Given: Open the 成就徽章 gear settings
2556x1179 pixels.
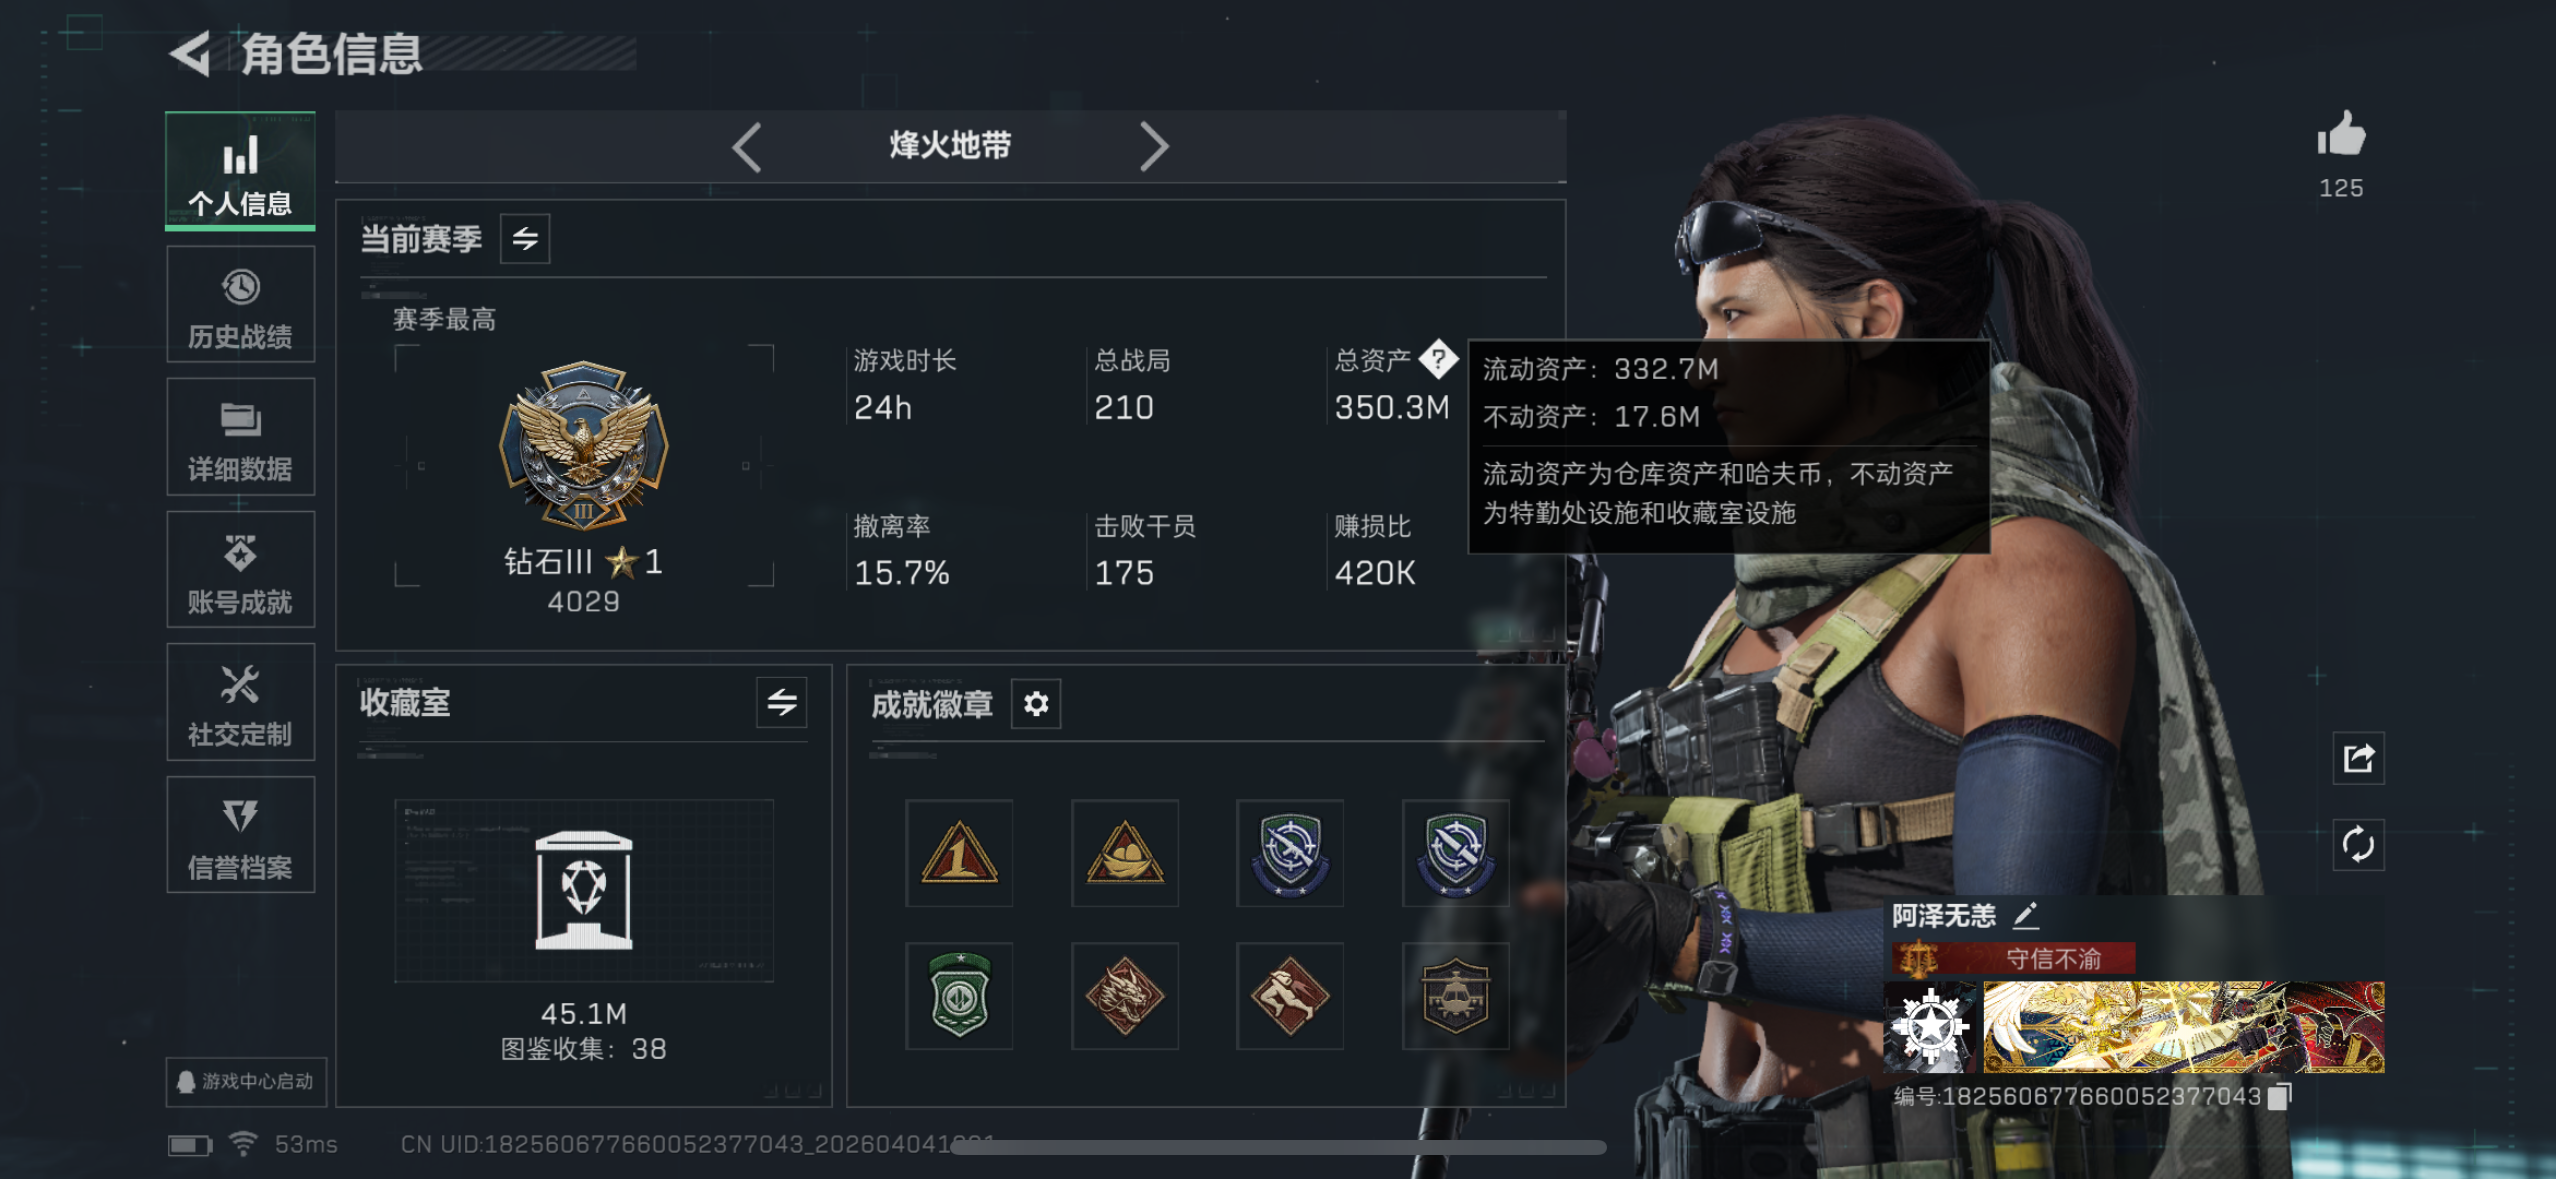Looking at the screenshot, I should 1036,704.
